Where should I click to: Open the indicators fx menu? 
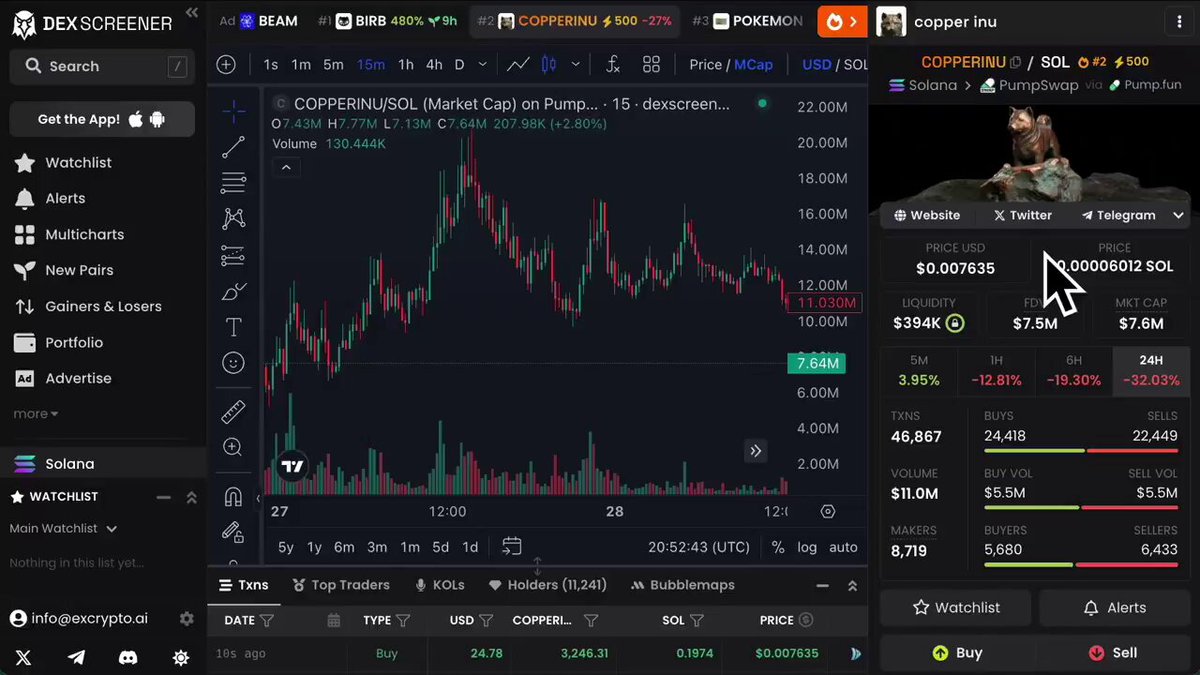pos(613,64)
